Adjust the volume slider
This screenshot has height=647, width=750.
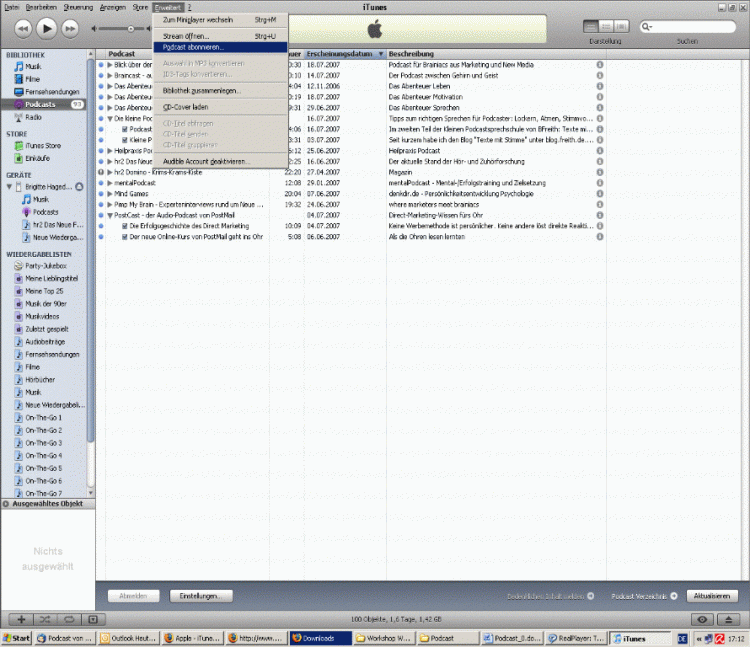tap(130, 28)
